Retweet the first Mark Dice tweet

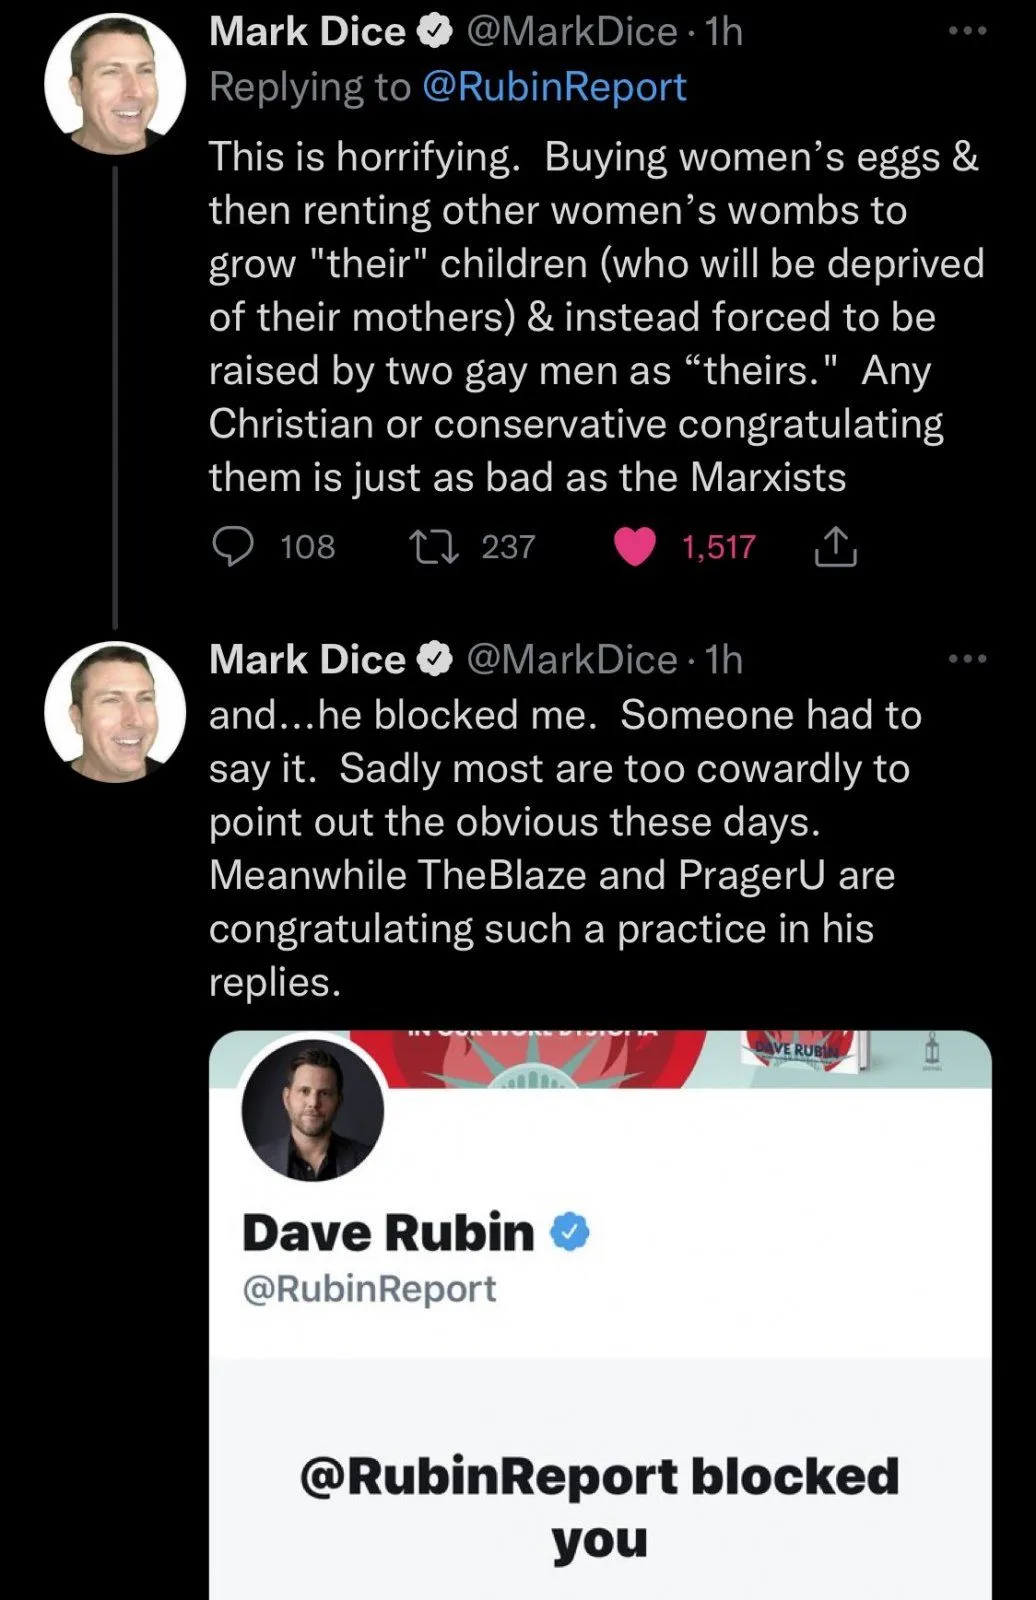(x=434, y=547)
